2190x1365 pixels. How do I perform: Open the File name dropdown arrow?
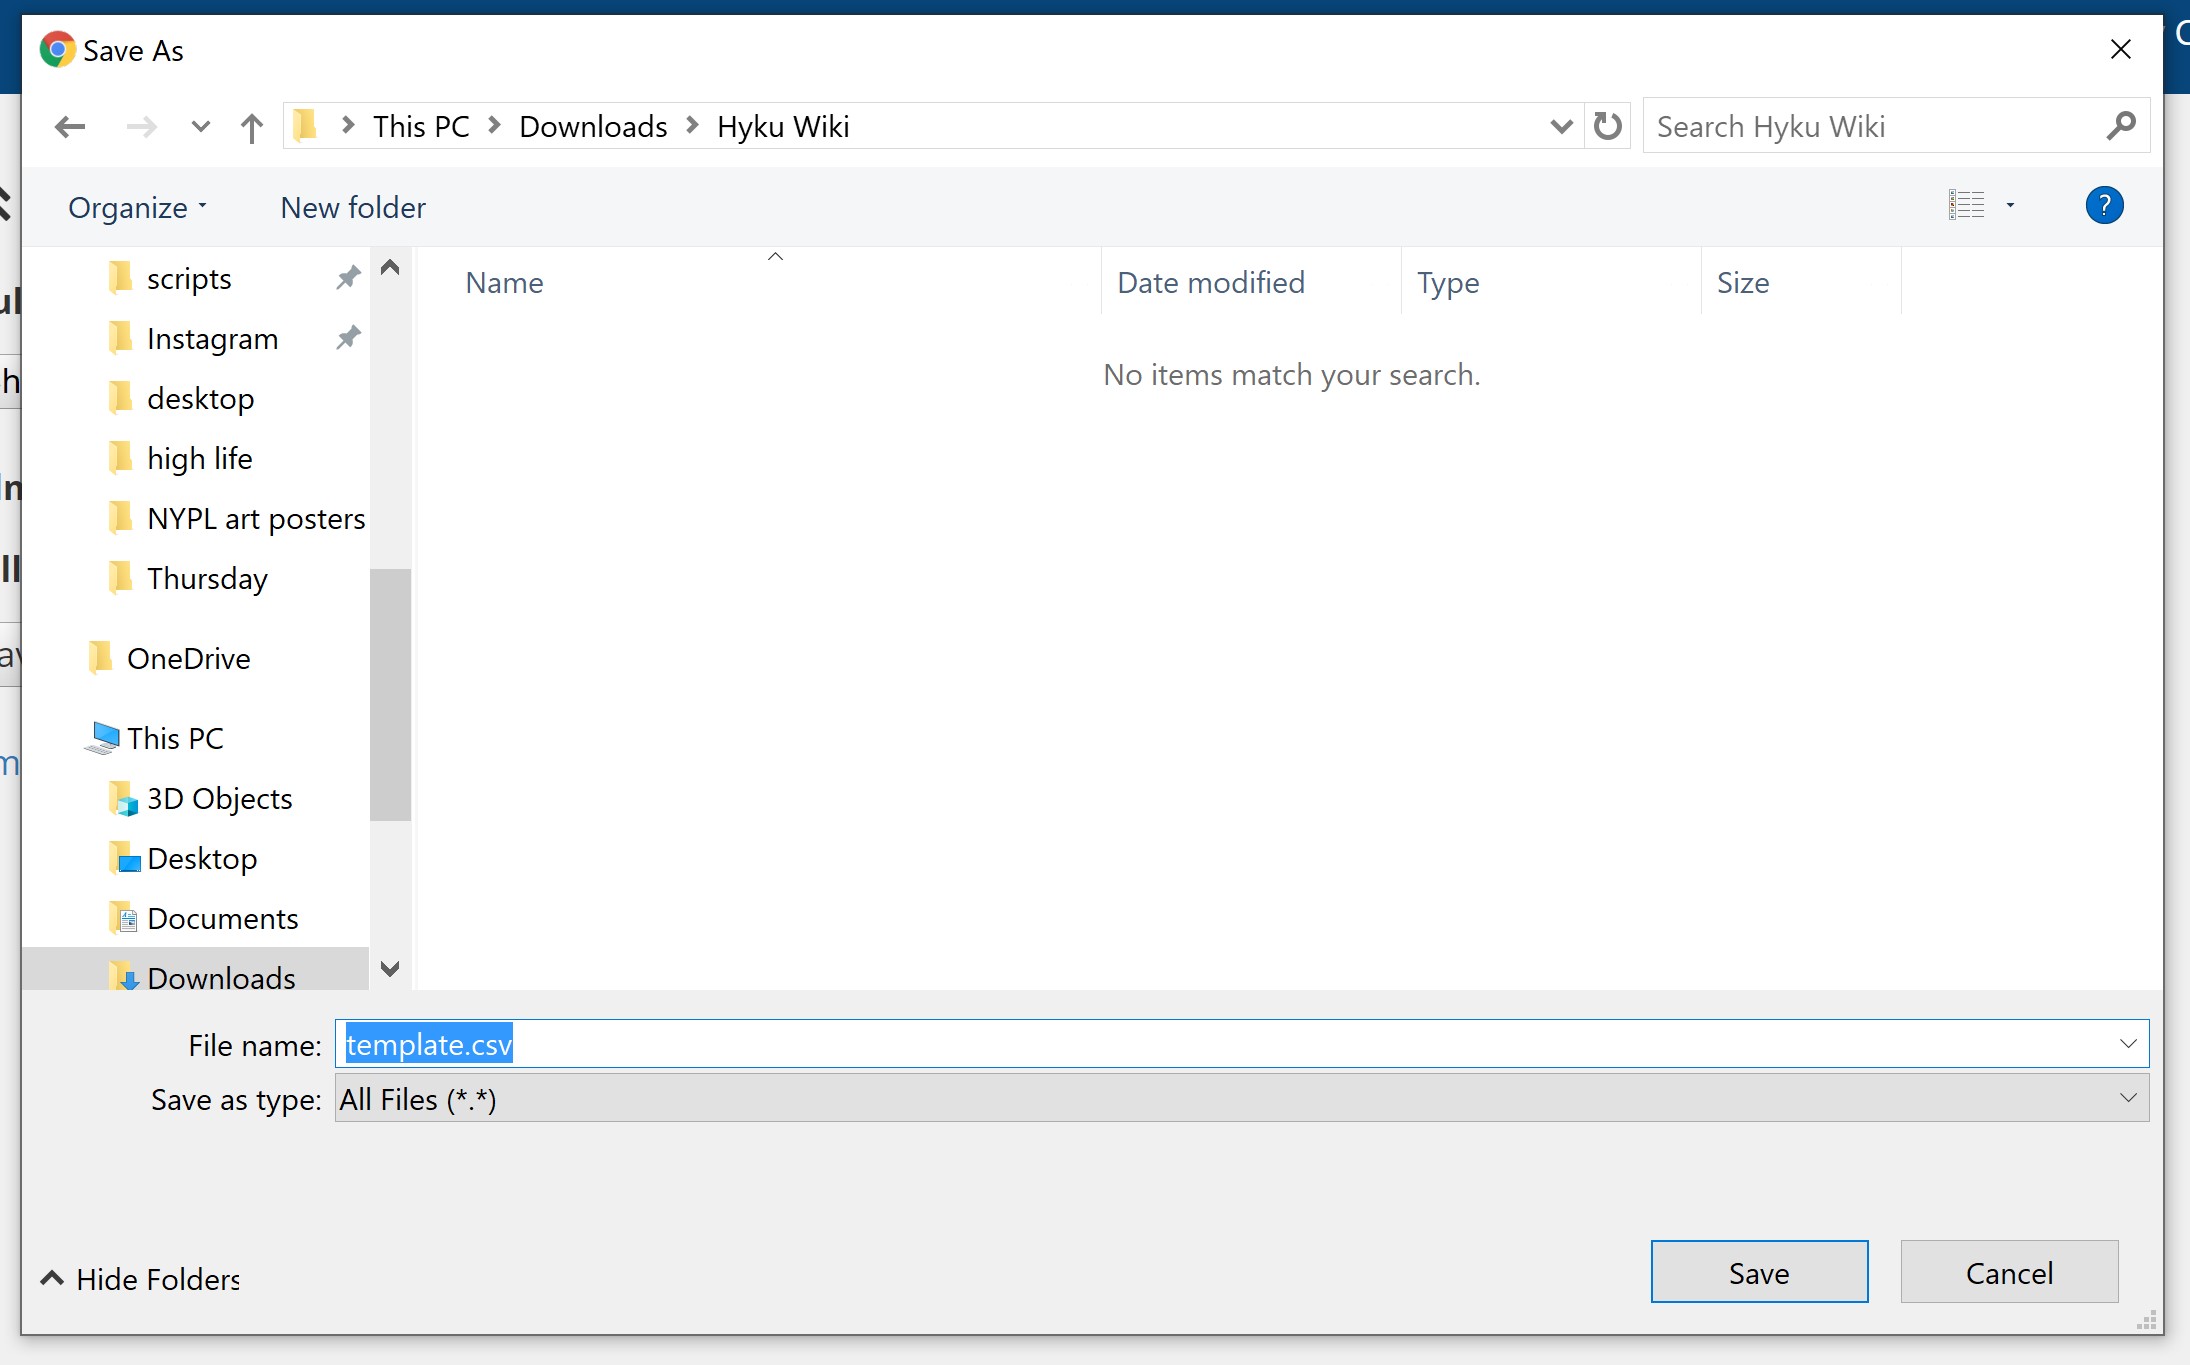(2128, 1044)
